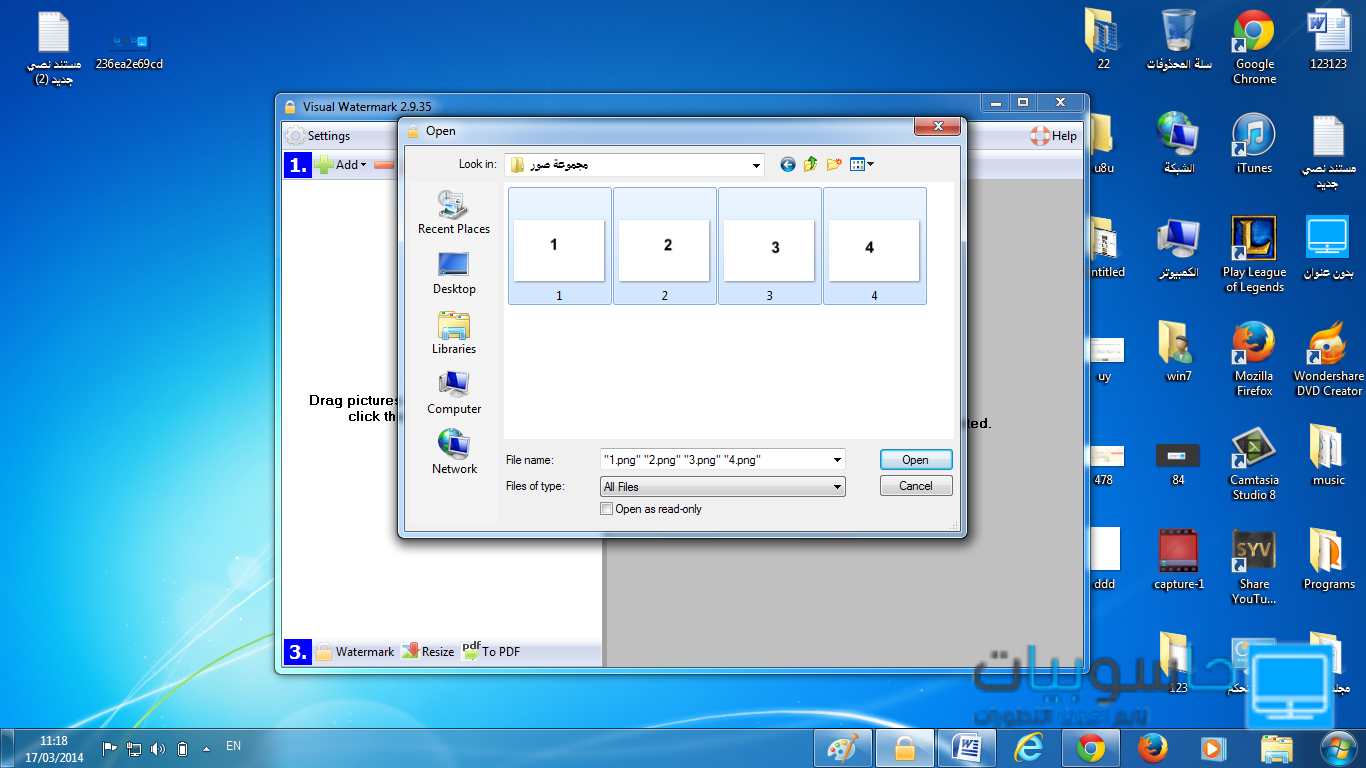Open Wondershare DVD Creator shortcut
This screenshot has width=1366, height=768.
(1329, 359)
